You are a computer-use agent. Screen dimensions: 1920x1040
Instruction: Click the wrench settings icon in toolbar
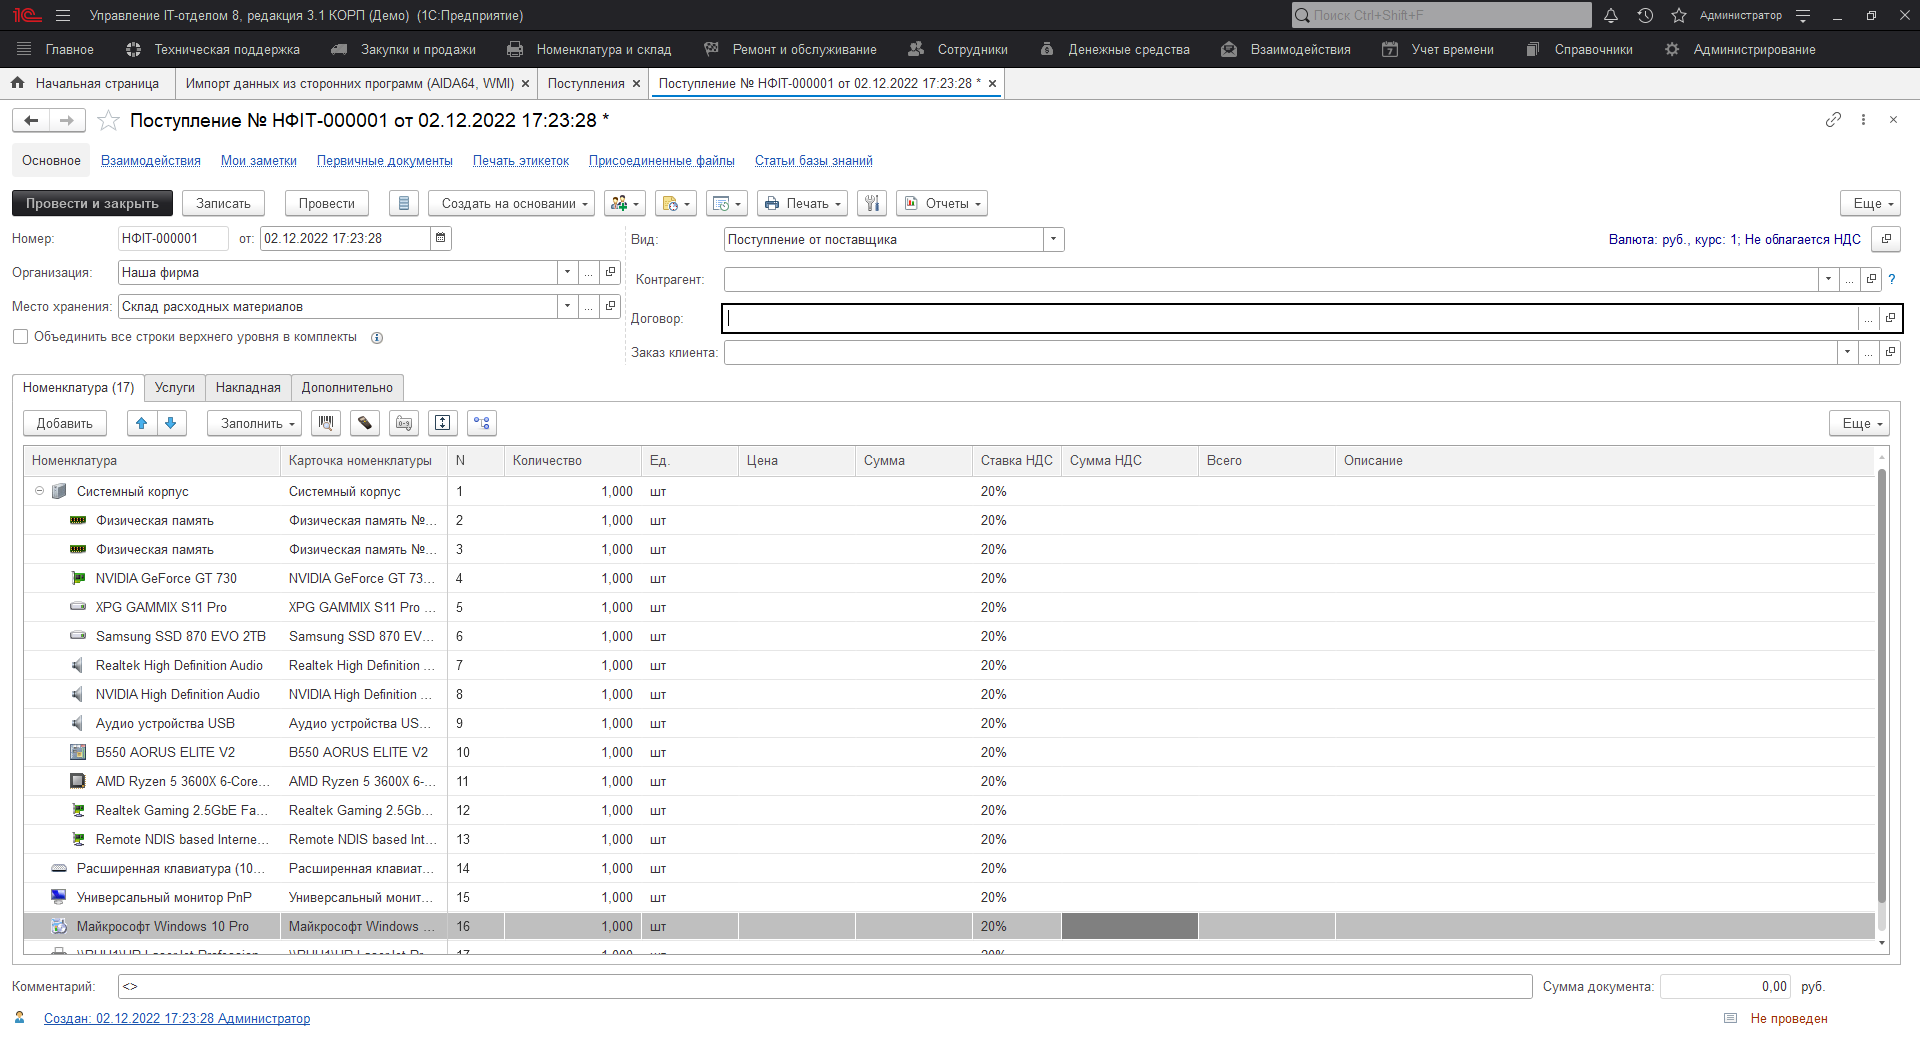pyautogui.click(x=872, y=204)
